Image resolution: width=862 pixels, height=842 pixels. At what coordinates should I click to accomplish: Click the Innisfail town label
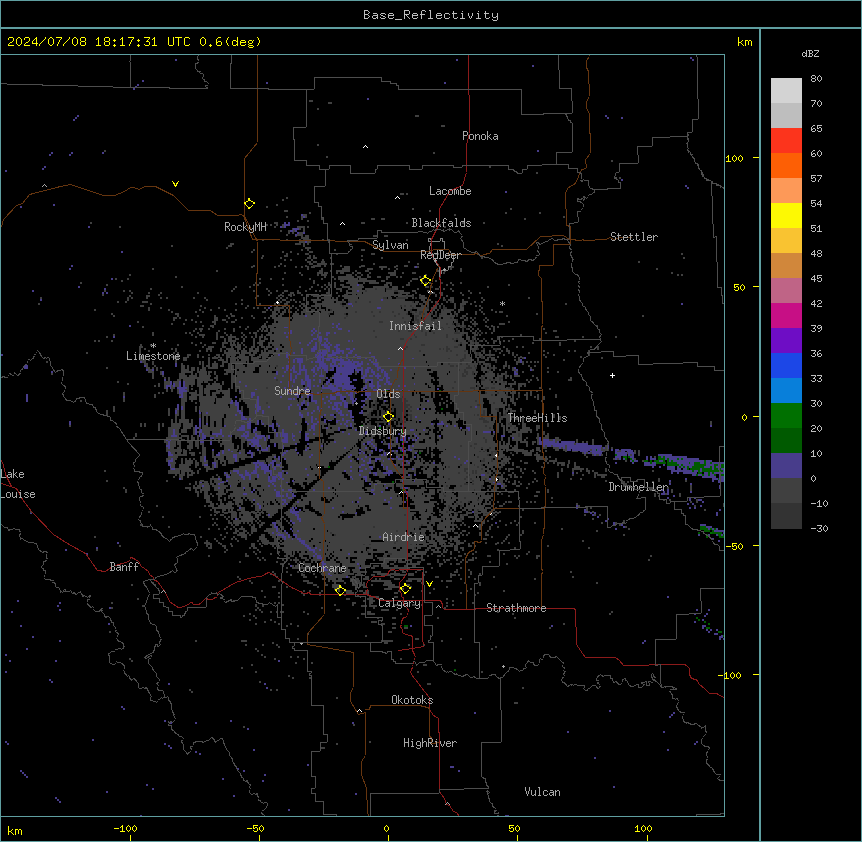tap(415, 326)
